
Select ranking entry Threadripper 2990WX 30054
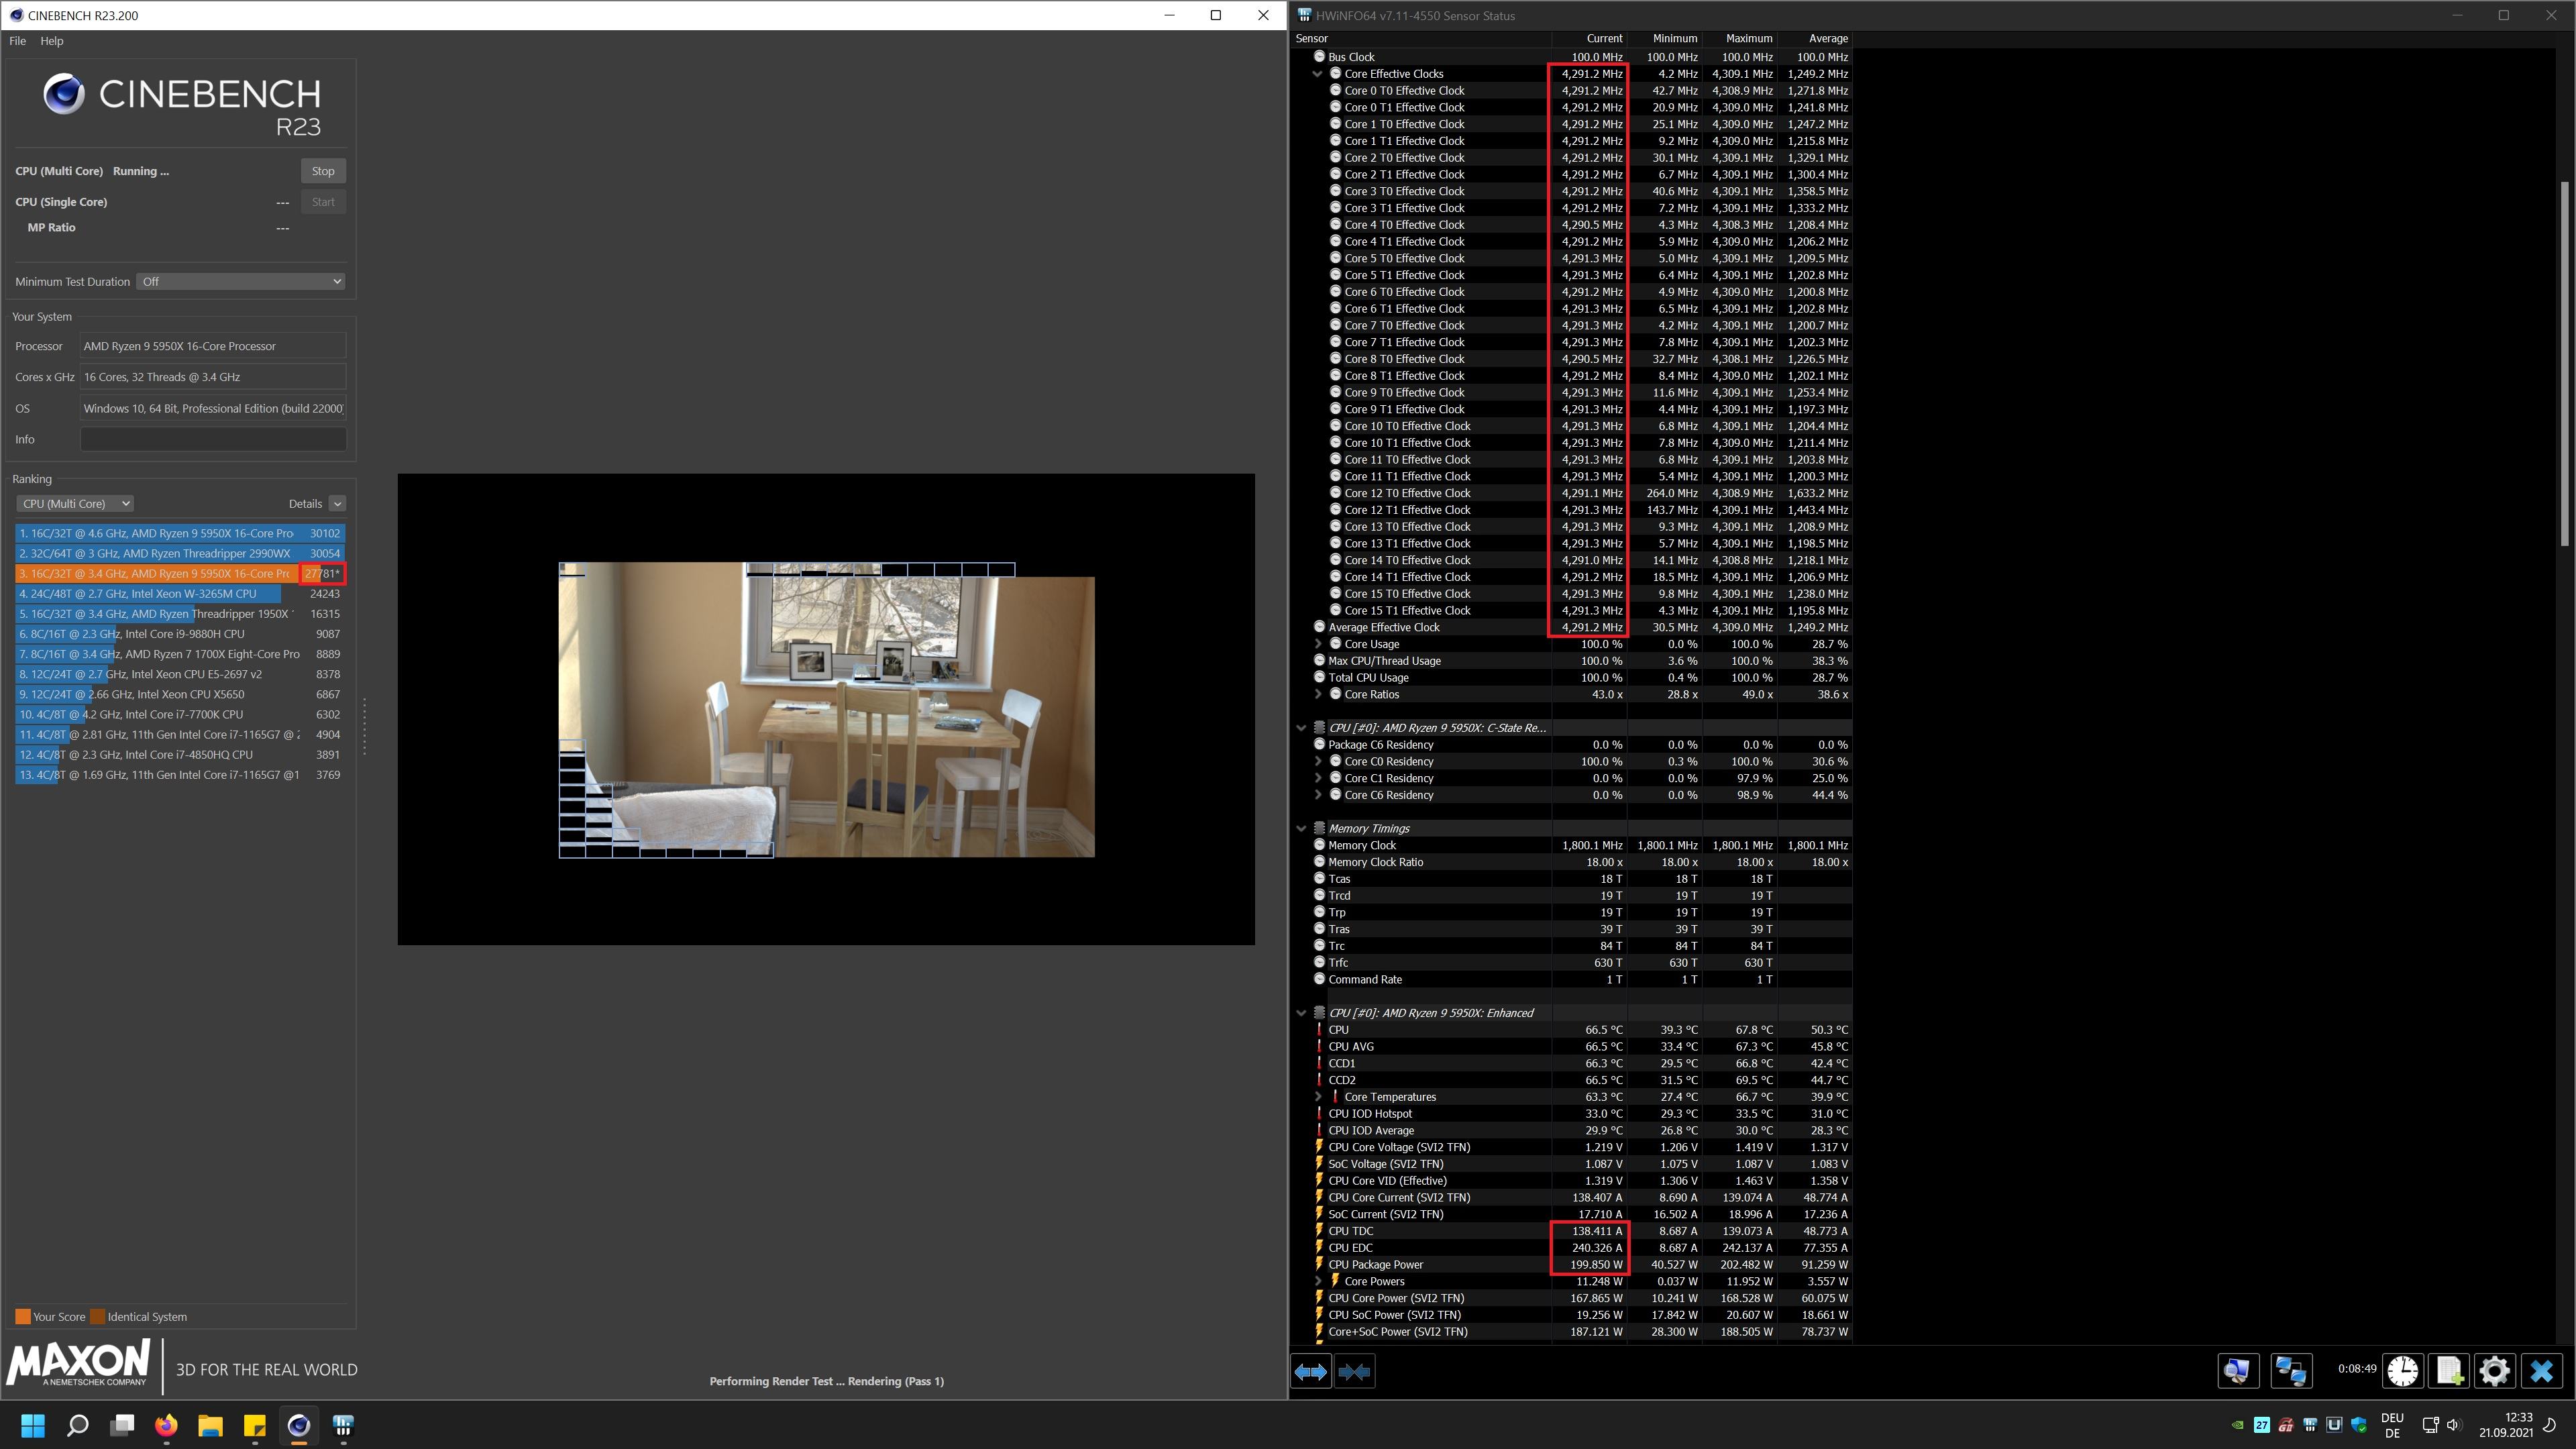pyautogui.click(x=180, y=553)
